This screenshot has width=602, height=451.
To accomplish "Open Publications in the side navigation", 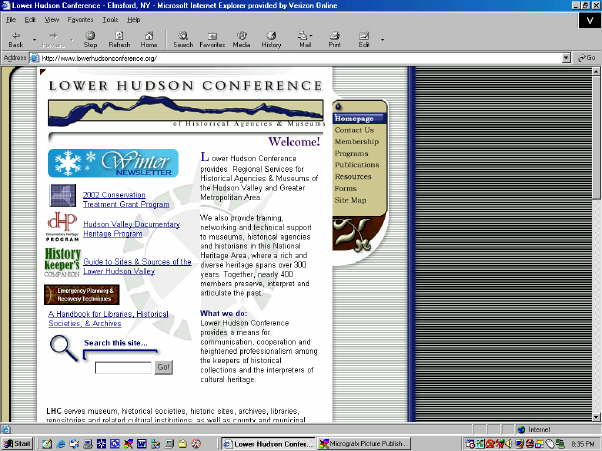I will [357, 165].
